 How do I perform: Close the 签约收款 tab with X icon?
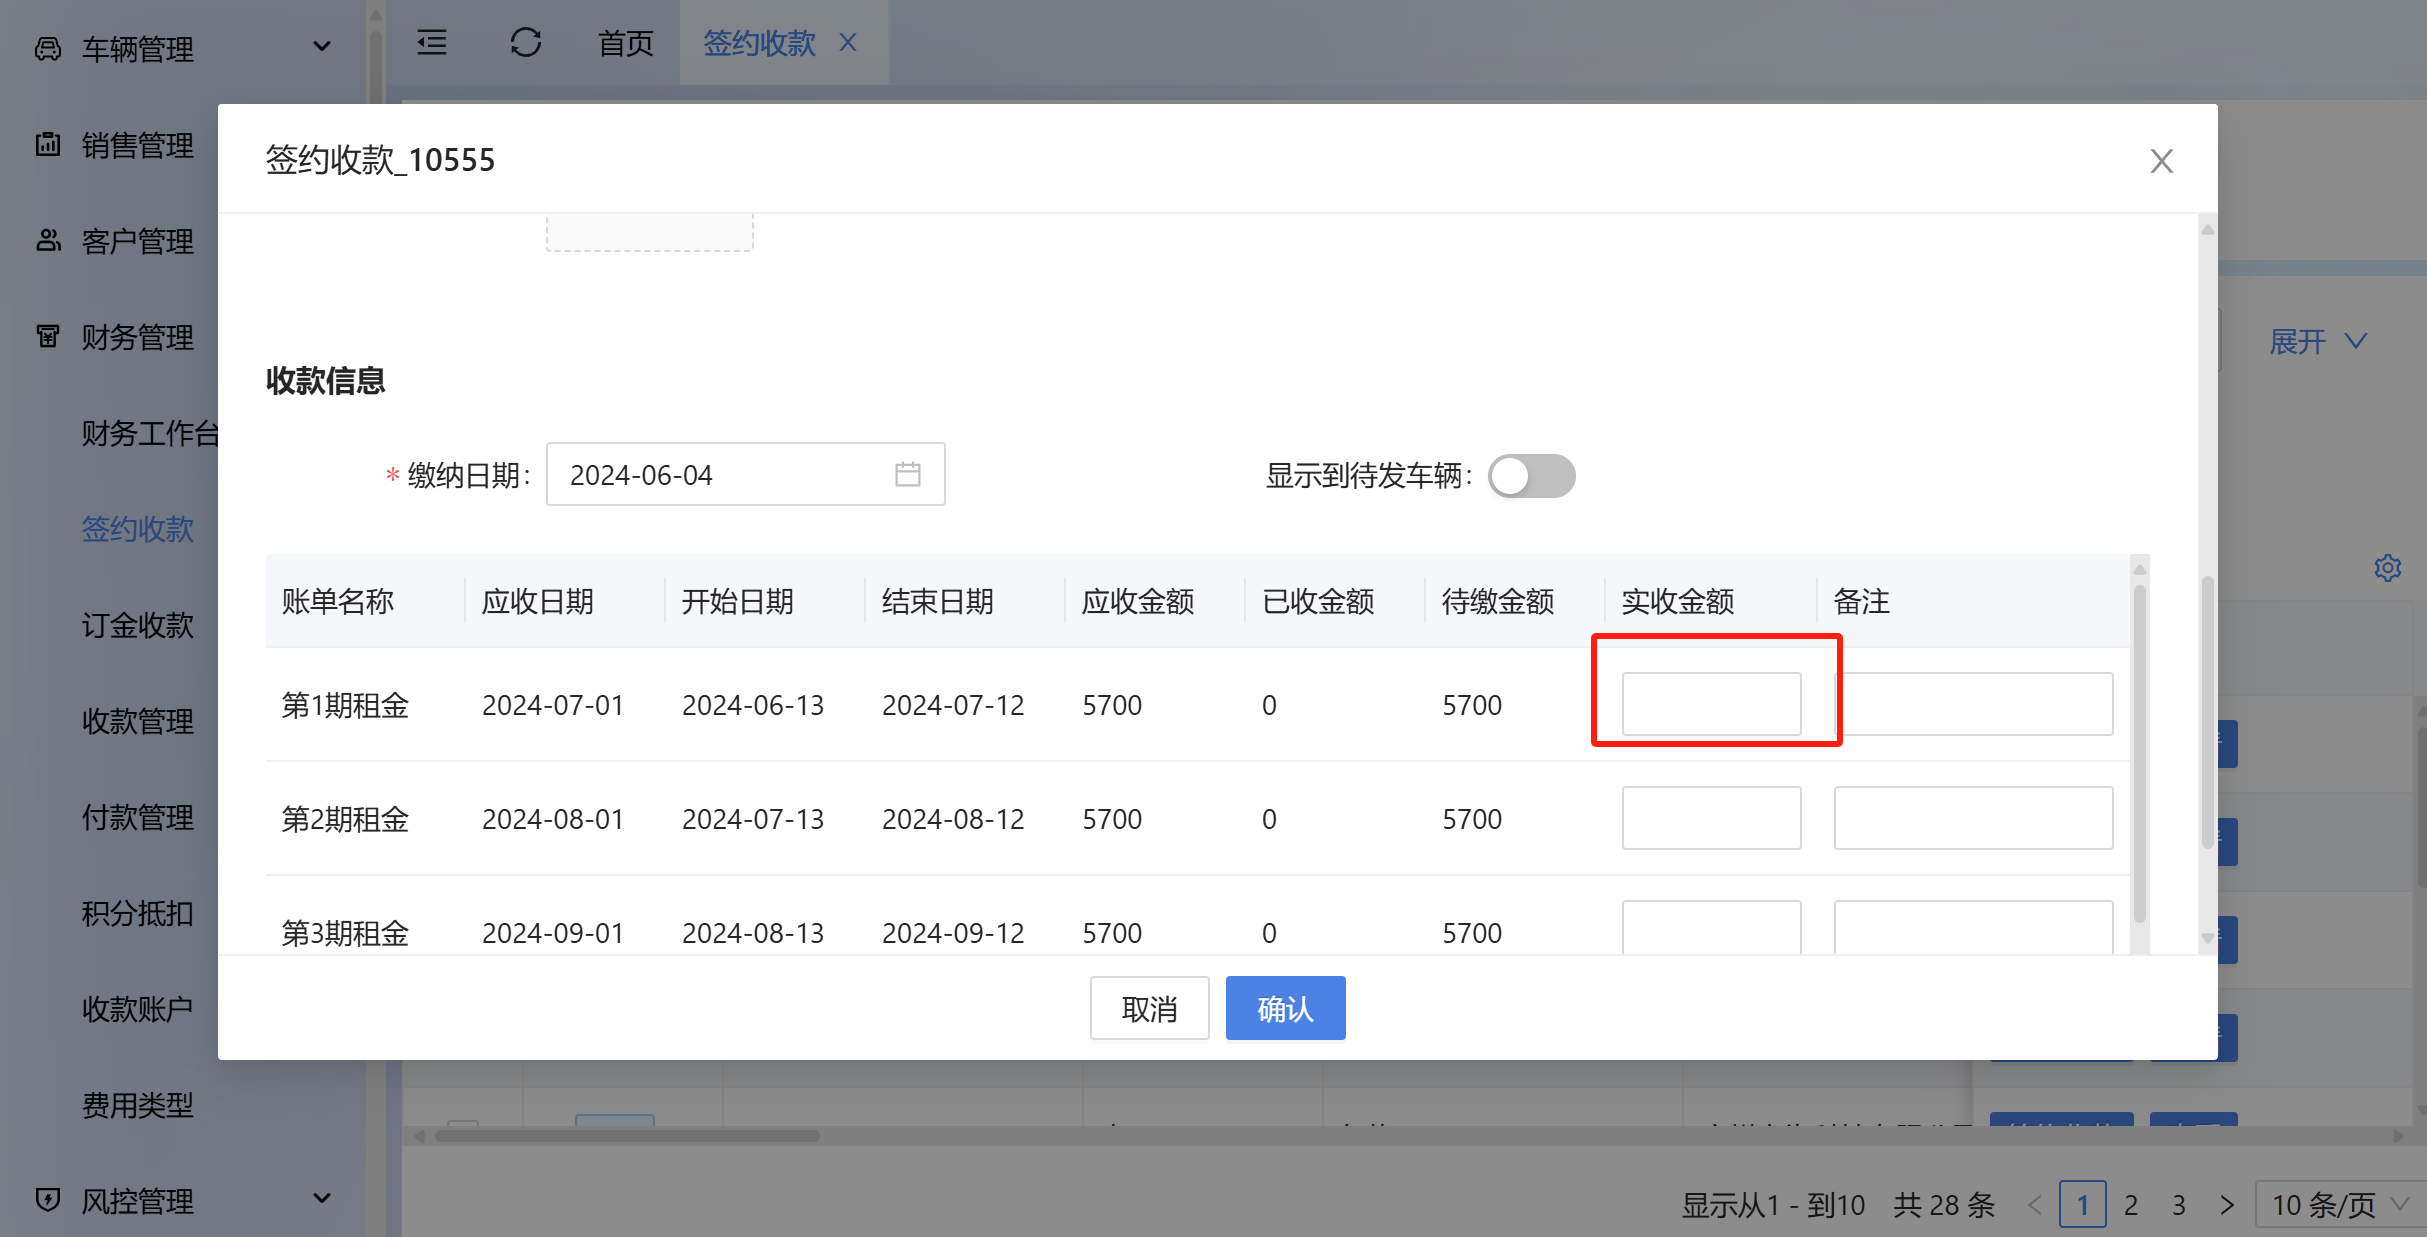[x=848, y=43]
